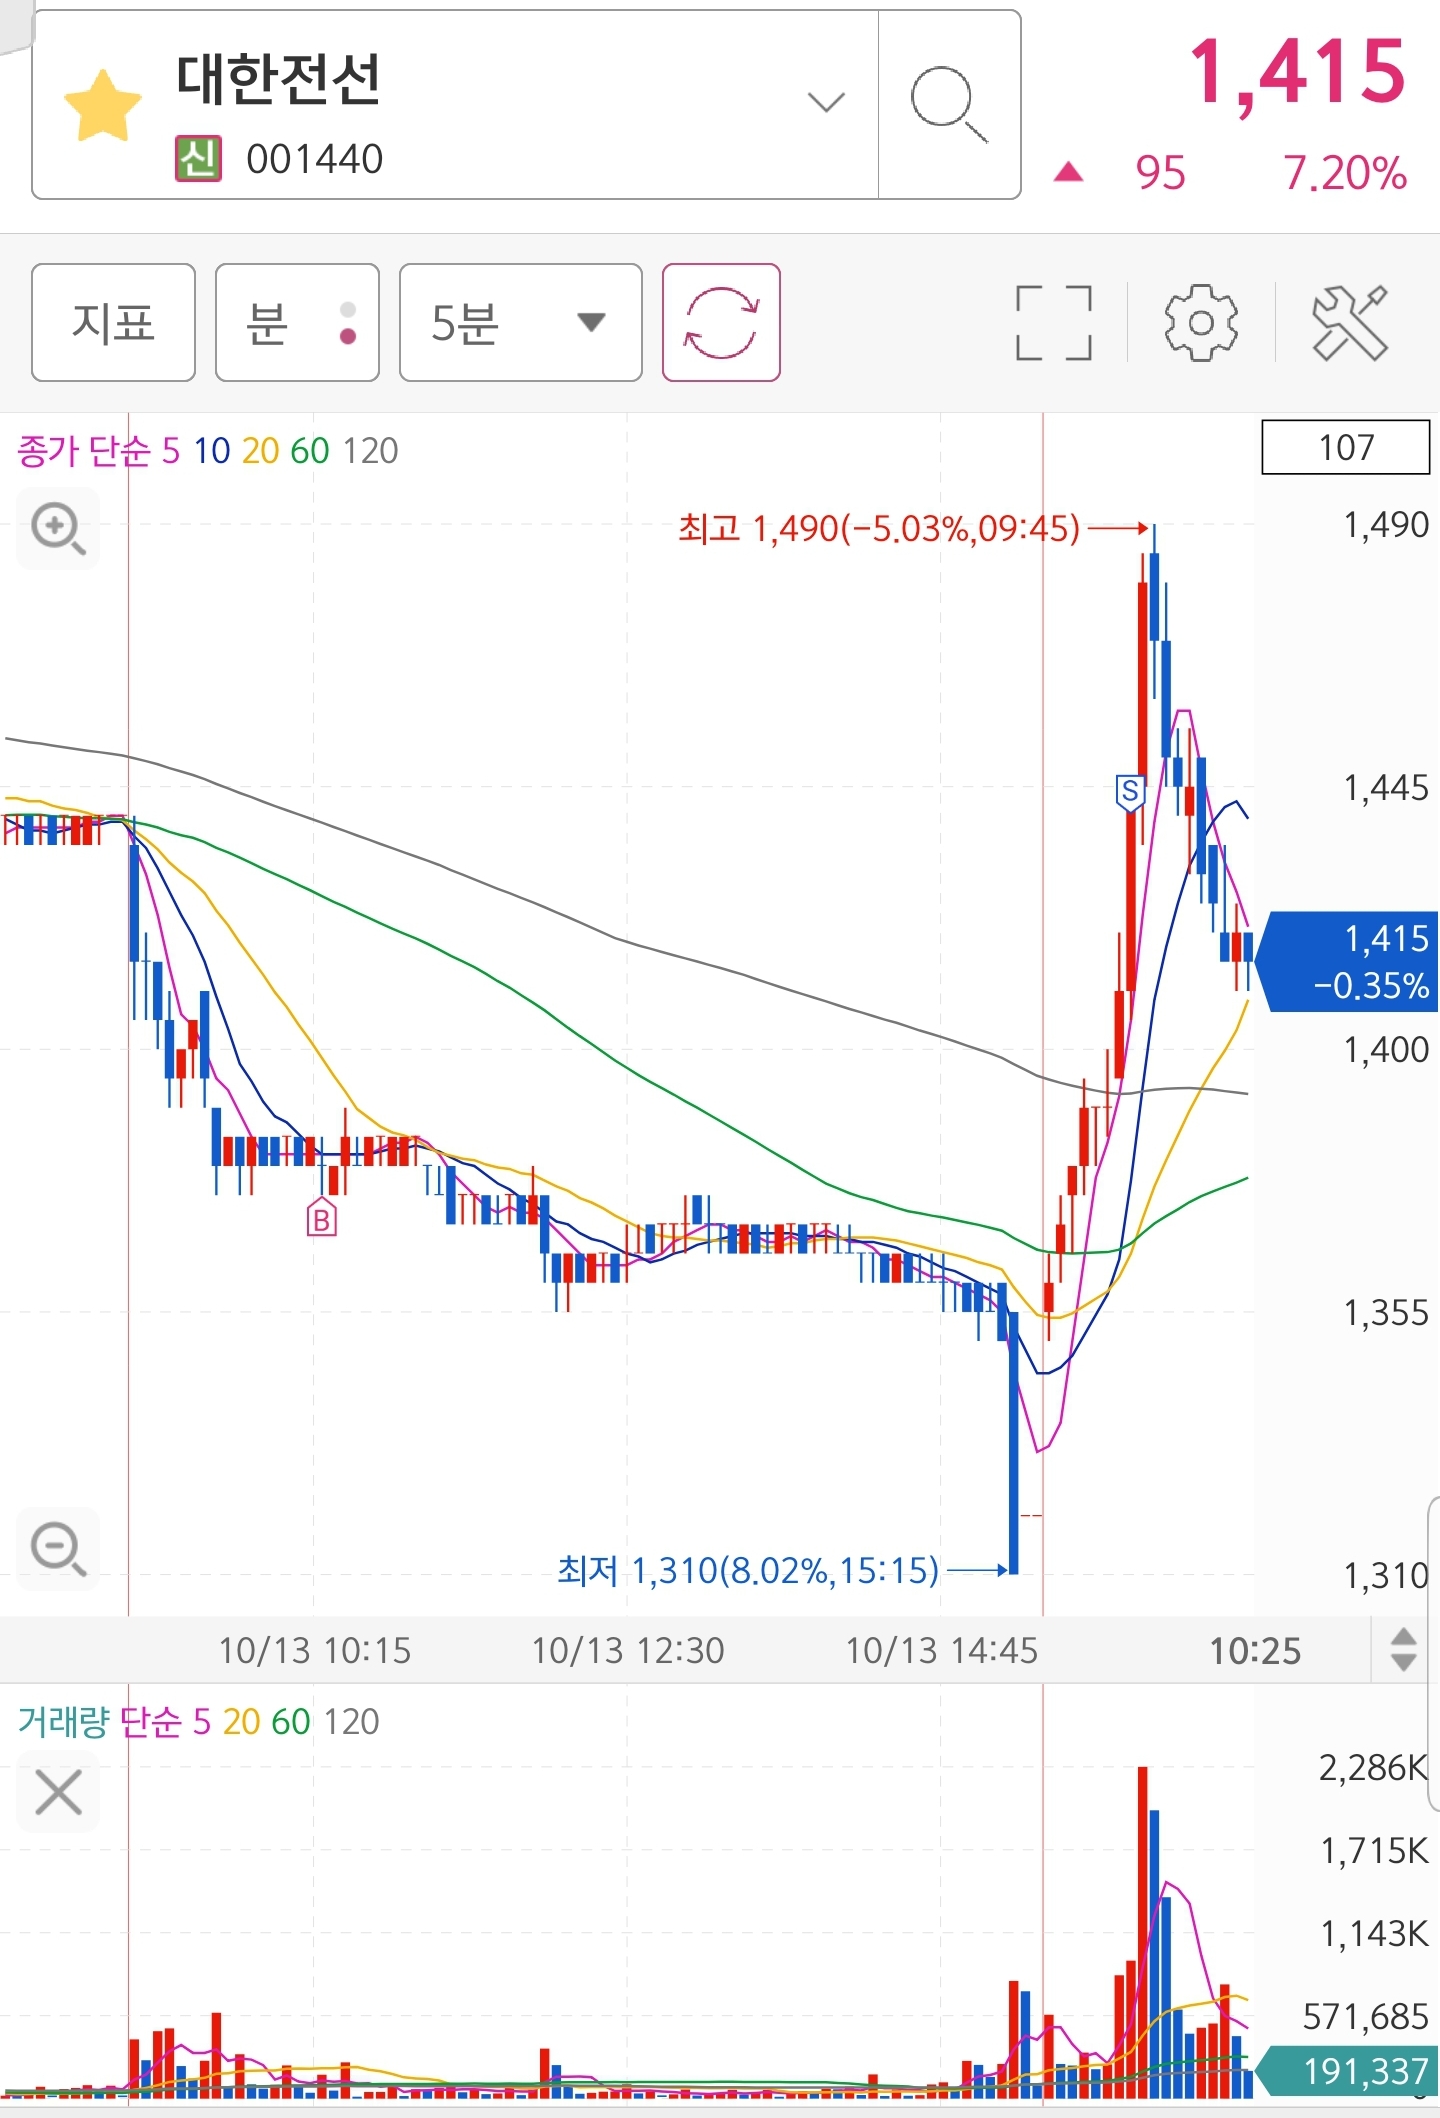Open stock search with the magnifier icon

click(949, 105)
